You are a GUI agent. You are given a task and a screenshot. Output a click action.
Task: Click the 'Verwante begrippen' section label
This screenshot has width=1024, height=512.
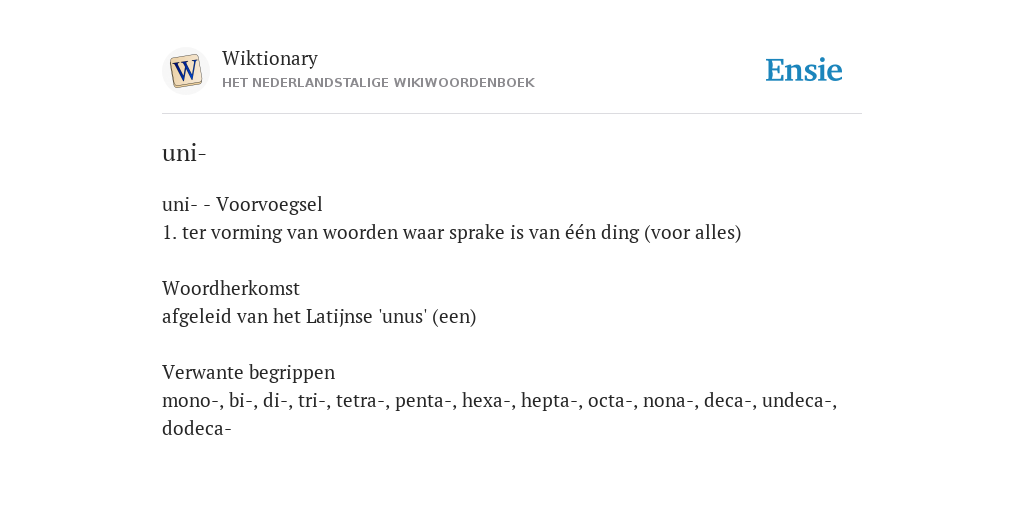click(248, 372)
